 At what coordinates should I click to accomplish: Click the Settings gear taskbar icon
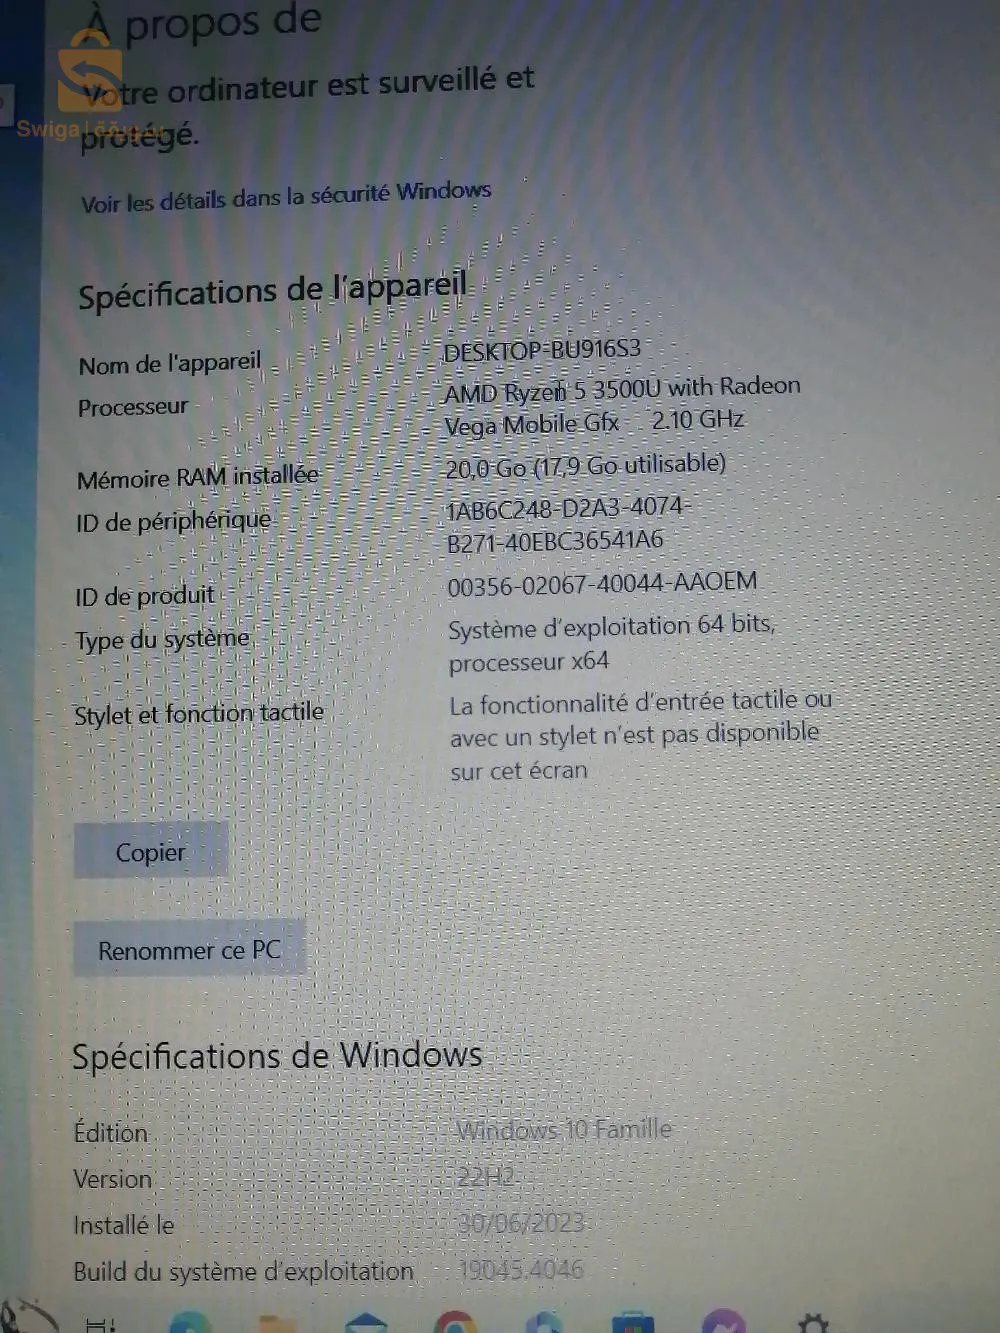click(x=812, y=1324)
